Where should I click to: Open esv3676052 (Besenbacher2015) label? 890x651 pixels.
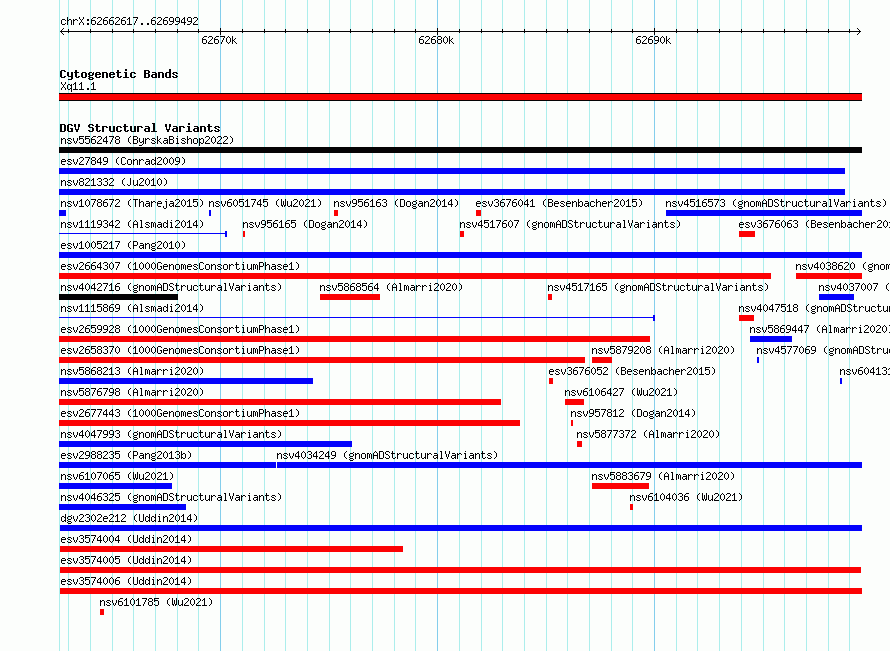[x=632, y=371]
